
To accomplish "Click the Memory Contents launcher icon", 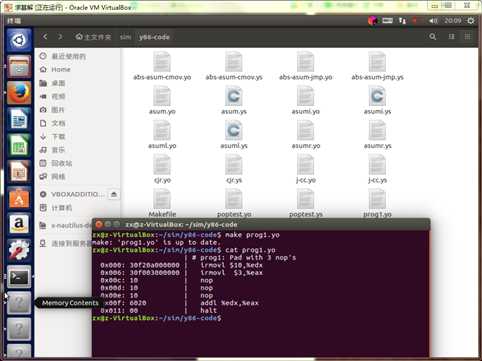I will pyautogui.click(x=19, y=303).
